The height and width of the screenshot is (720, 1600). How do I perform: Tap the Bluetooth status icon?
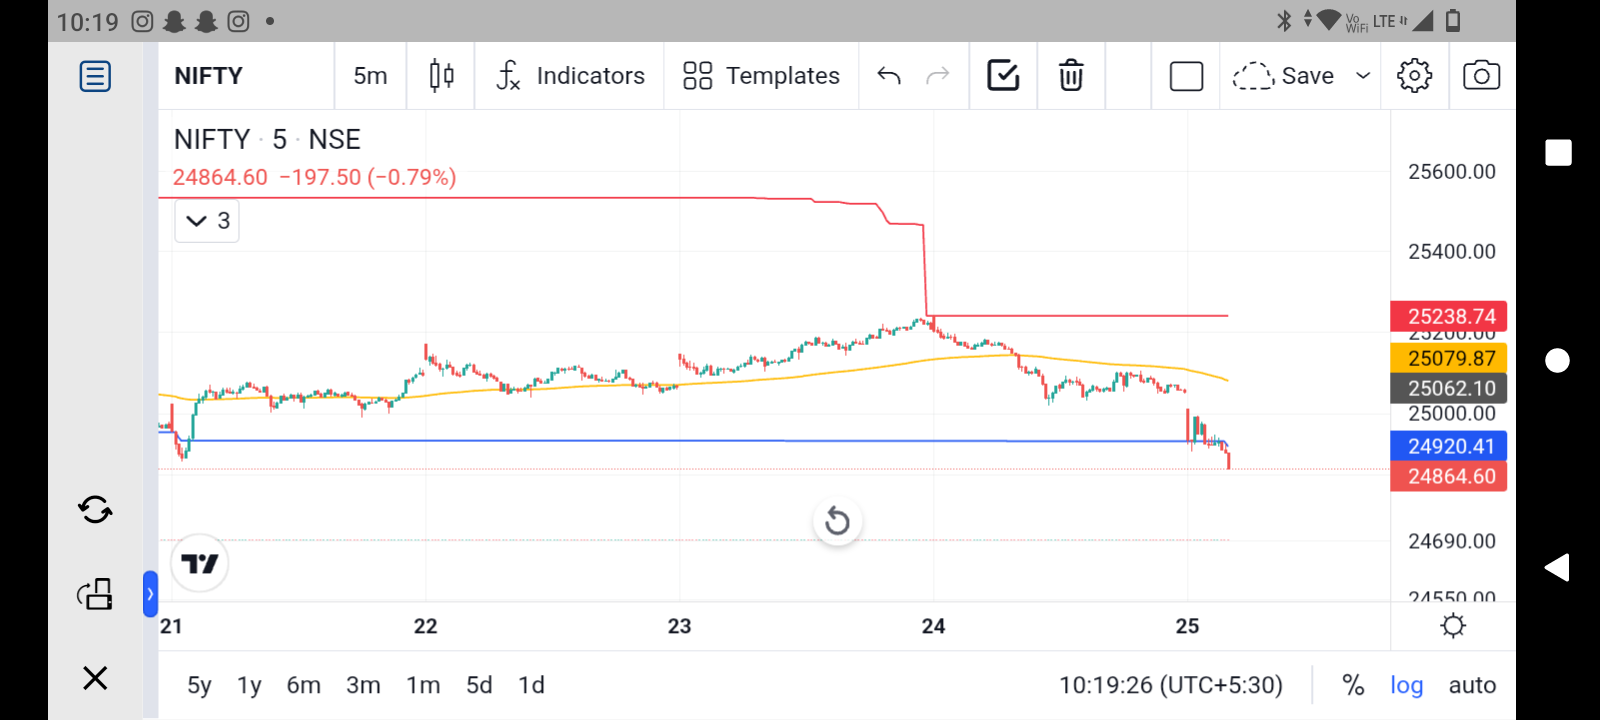coord(1284,20)
